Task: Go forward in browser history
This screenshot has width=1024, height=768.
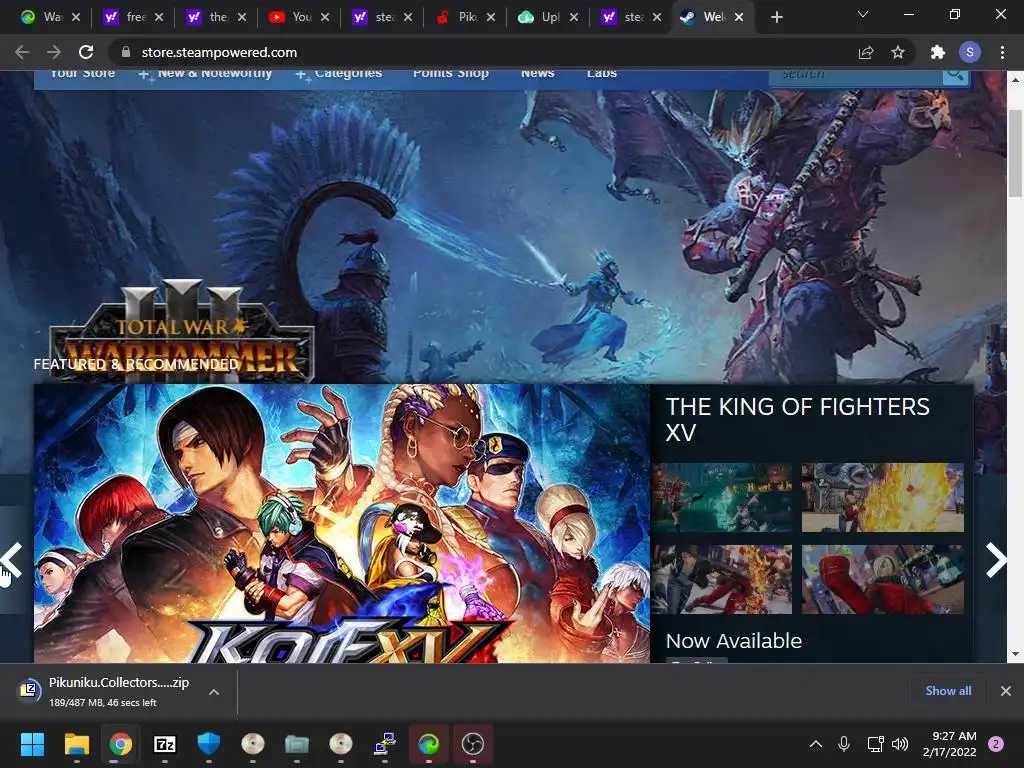Action: 54,52
